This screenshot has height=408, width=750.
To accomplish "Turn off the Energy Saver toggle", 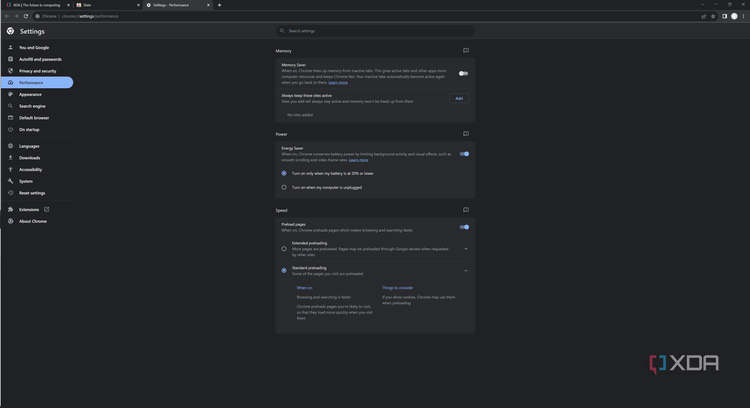I will (464, 154).
